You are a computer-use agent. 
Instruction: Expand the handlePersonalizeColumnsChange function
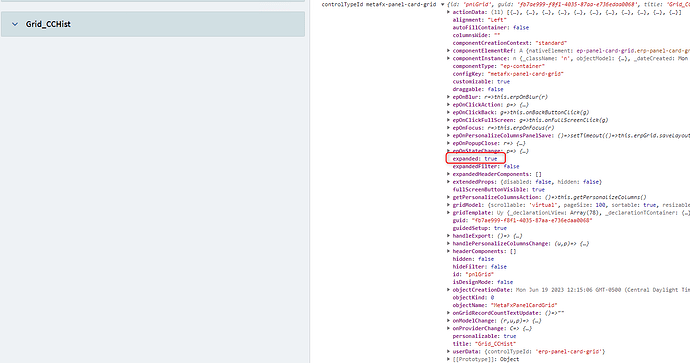point(448,243)
